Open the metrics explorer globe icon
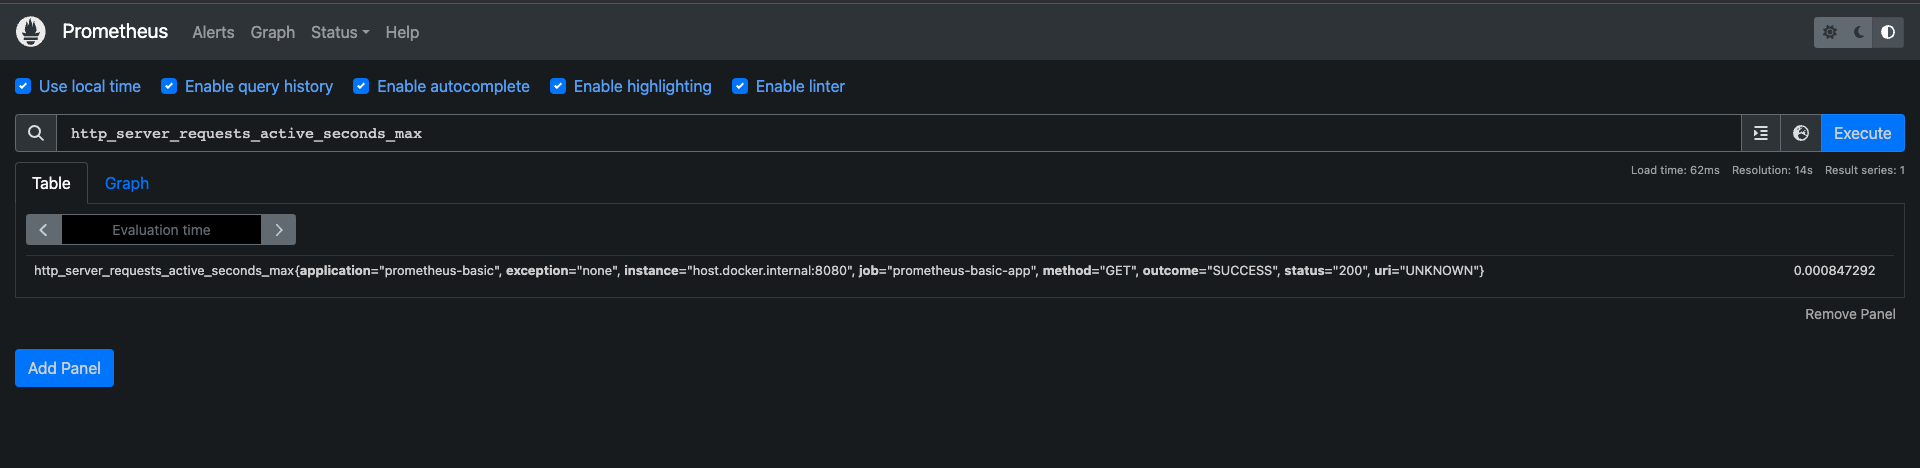The image size is (1920, 468). (1801, 133)
